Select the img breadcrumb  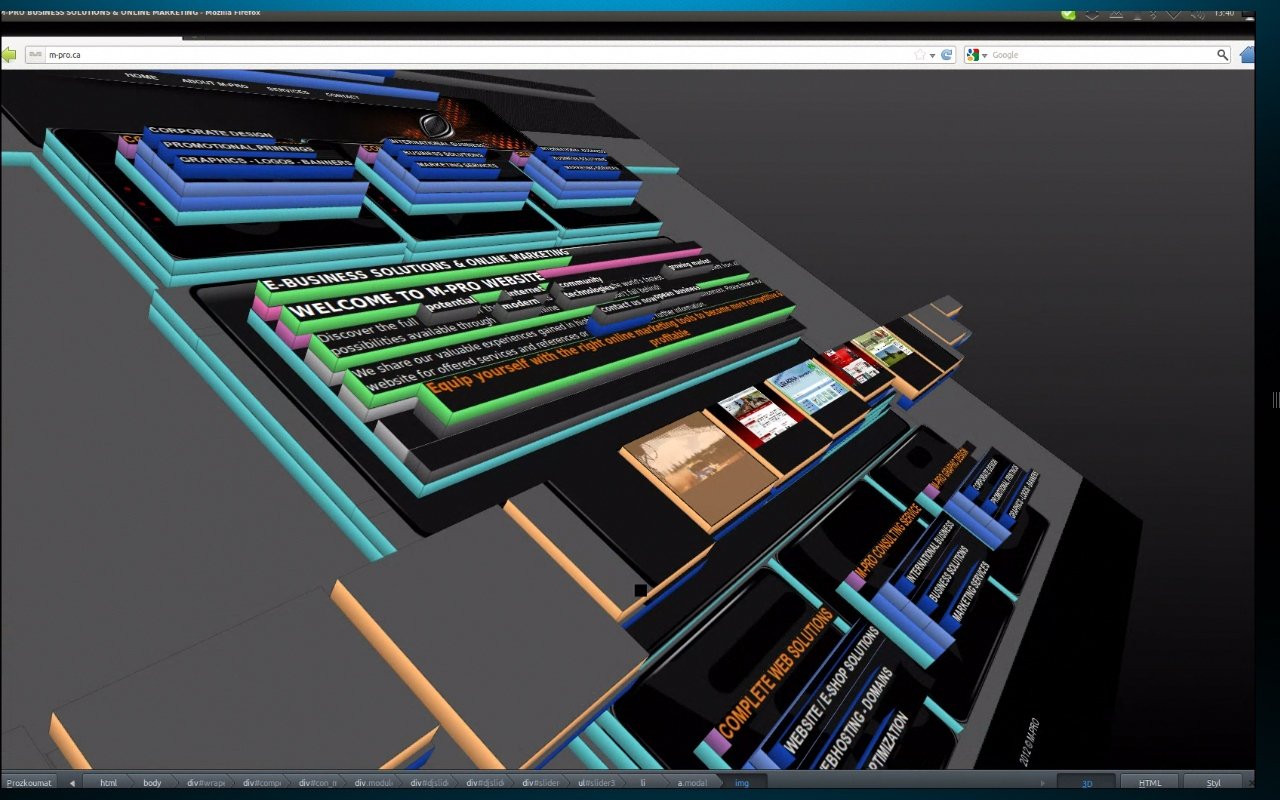click(741, 783)
